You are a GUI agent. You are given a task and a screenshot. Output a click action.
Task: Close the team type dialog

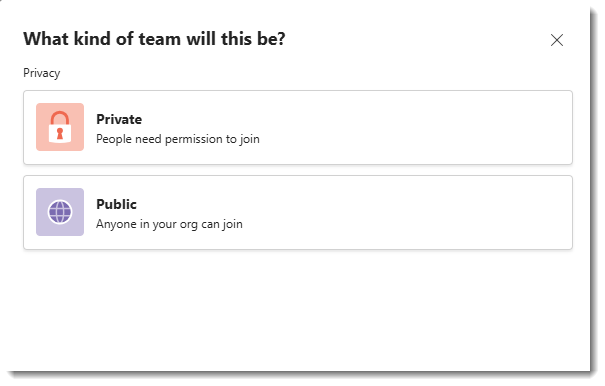pos(556,40)
